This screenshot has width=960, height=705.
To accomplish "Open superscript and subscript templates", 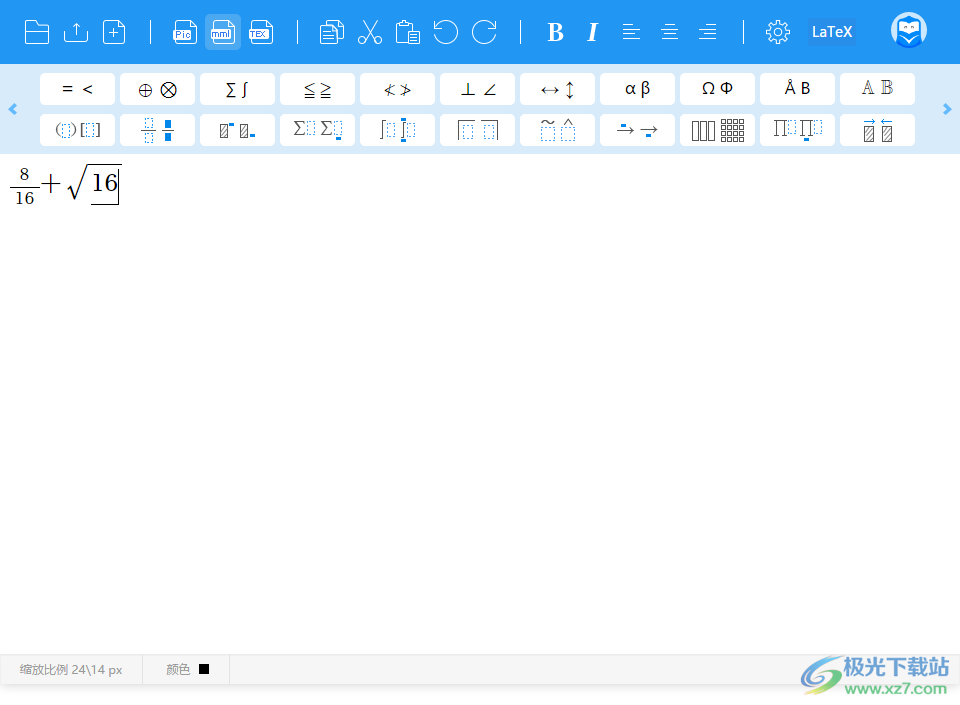I will click(x=237, y=130).
